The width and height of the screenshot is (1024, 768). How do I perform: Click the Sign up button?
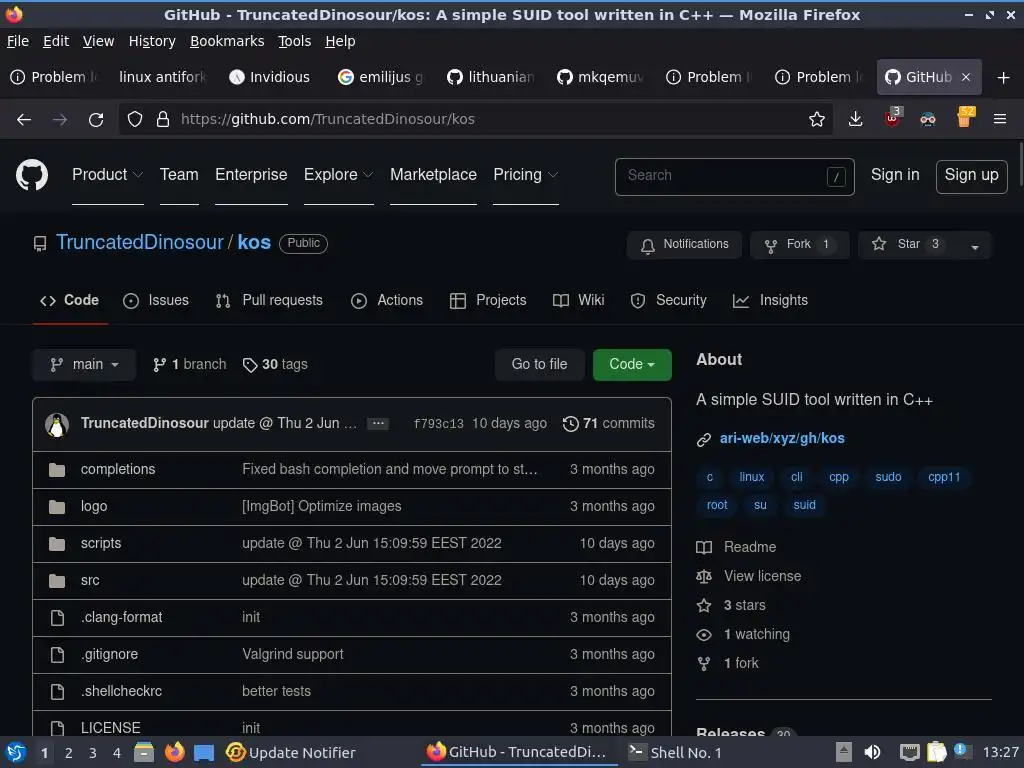(971, 176)
